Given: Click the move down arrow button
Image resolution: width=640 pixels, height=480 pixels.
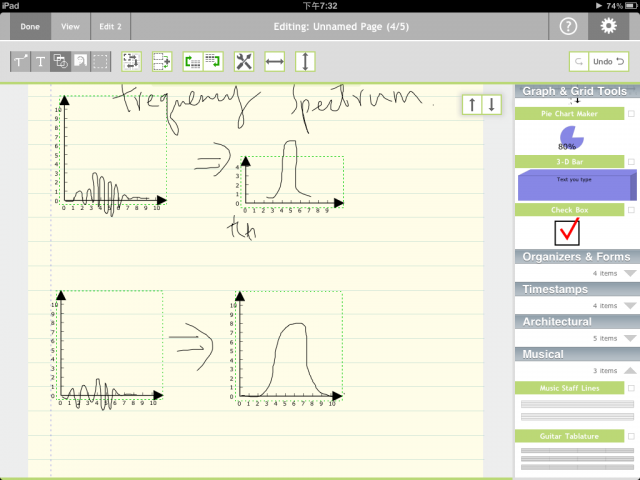Looking at the screenshot, I should [x=491, y=104].
